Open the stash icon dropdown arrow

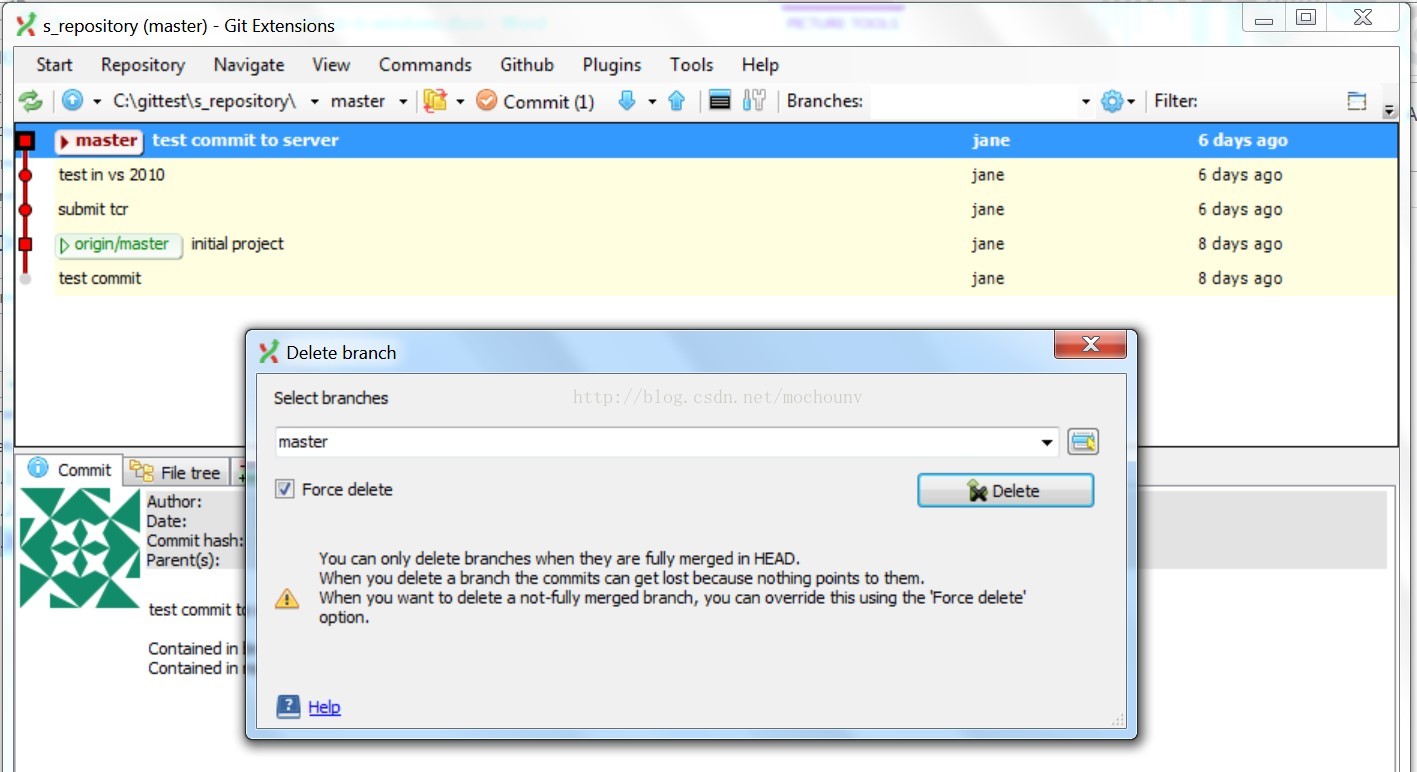click(x=460, y=101)
